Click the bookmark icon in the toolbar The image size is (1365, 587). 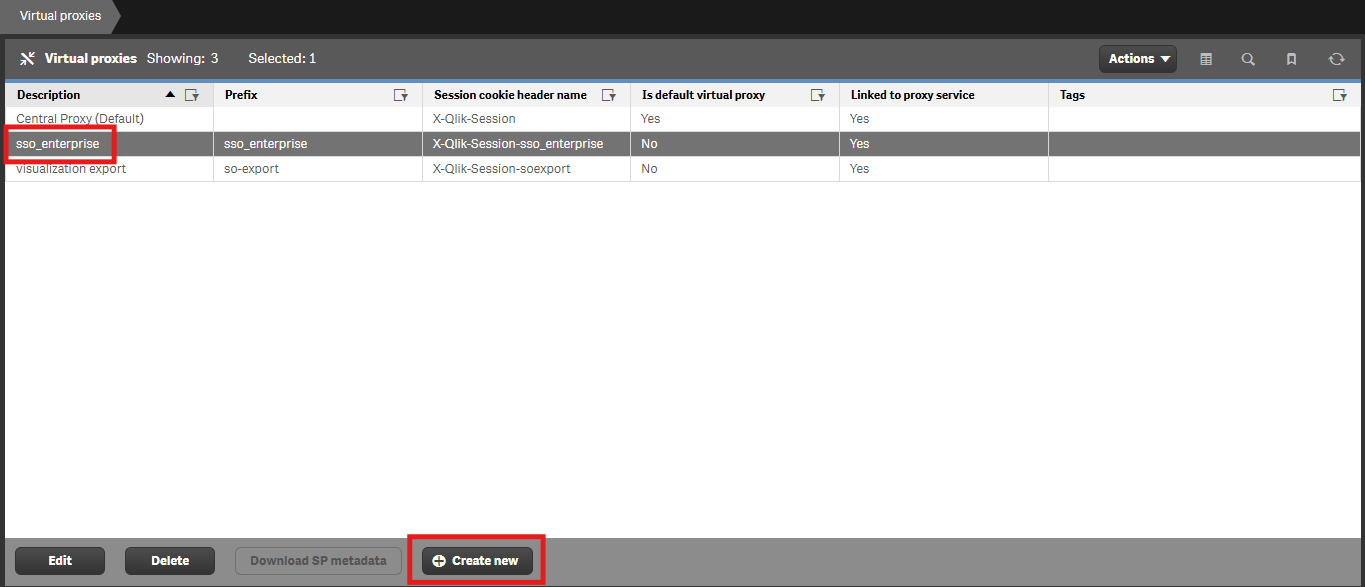[1291, 59]
